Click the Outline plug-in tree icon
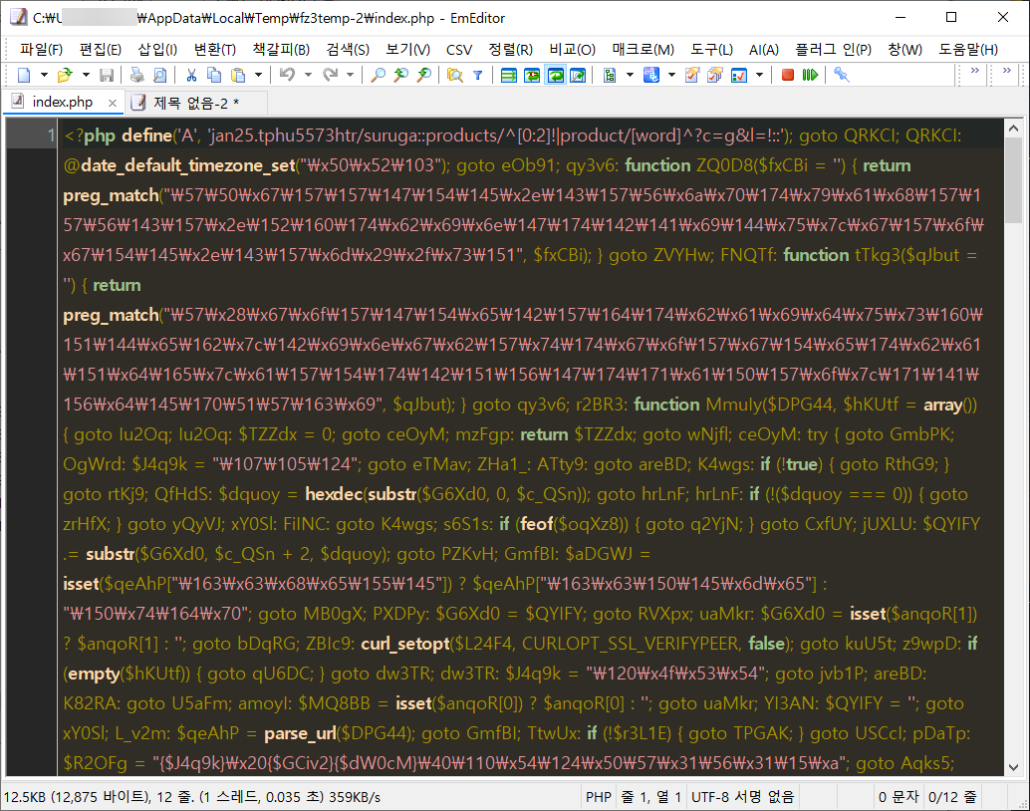 click(x=610, y=75)
